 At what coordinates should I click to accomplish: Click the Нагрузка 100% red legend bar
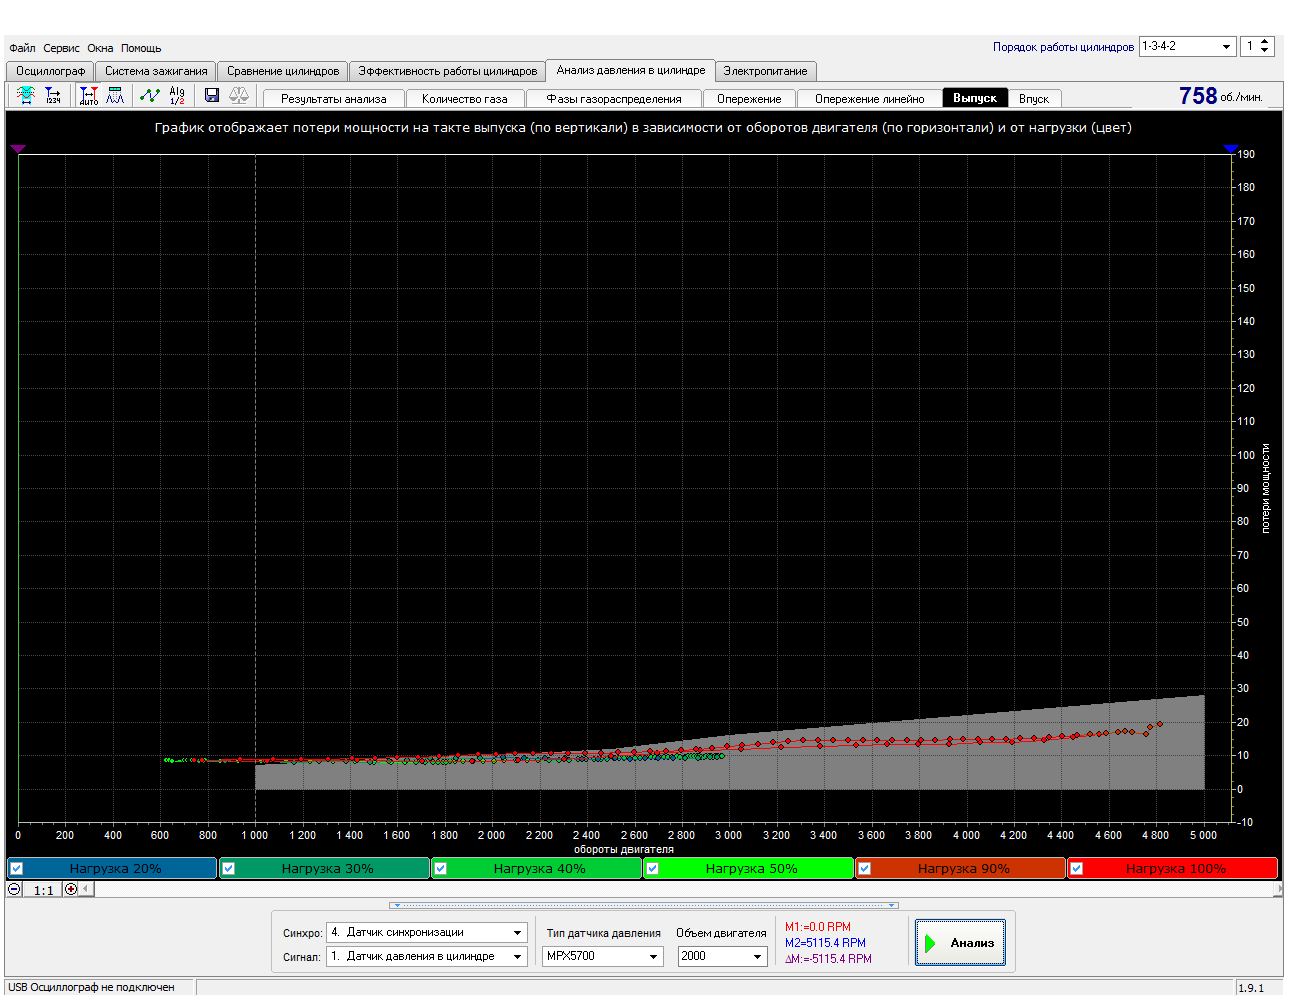click(x=1172, y=868)
